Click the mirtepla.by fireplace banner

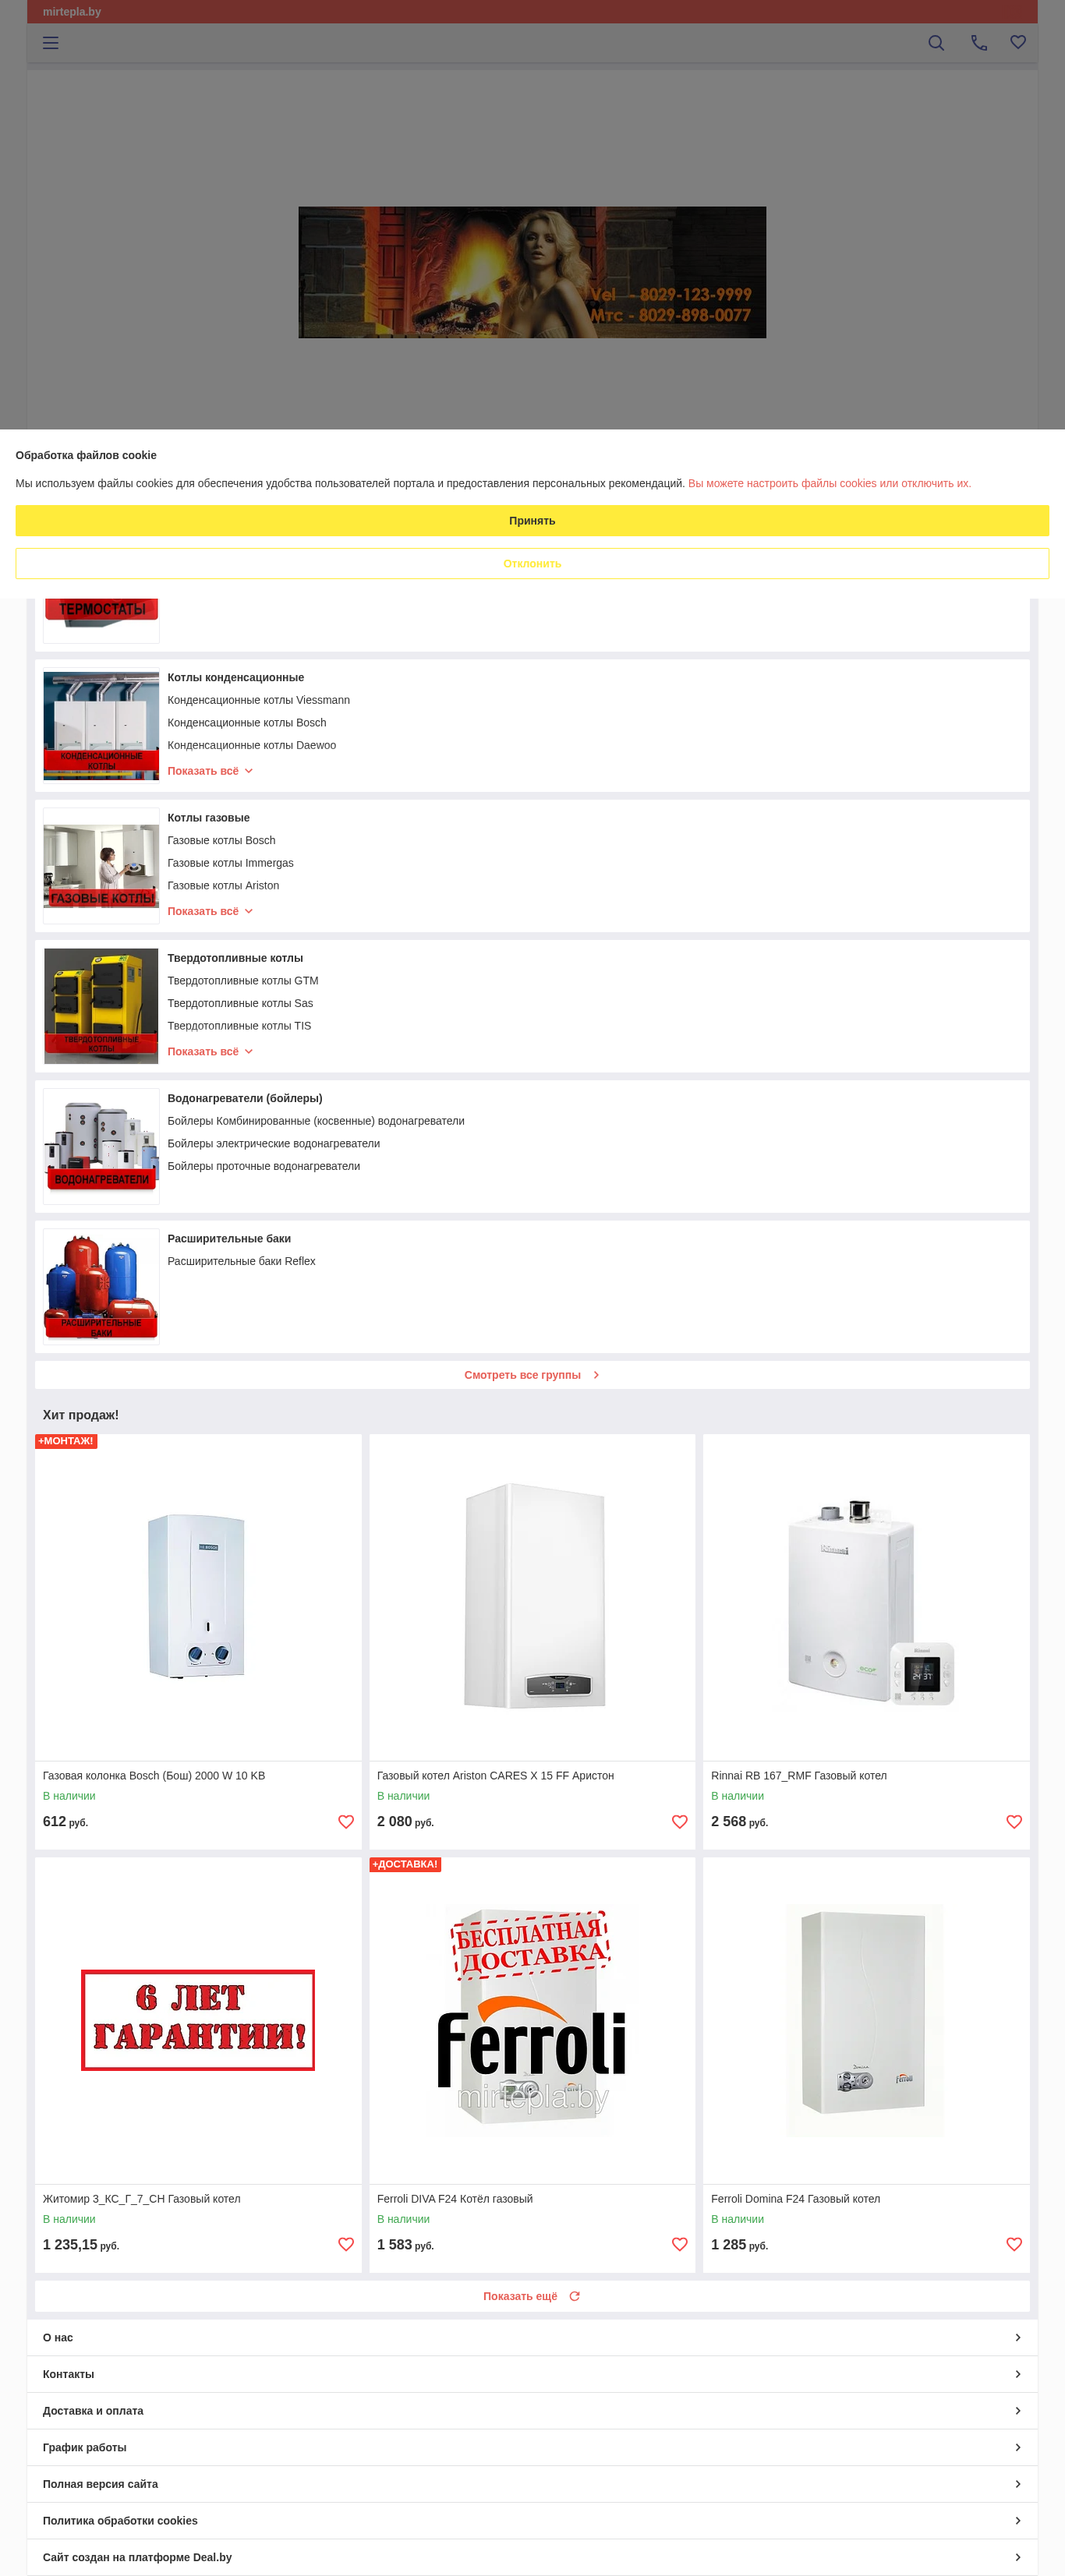(532, 272)
